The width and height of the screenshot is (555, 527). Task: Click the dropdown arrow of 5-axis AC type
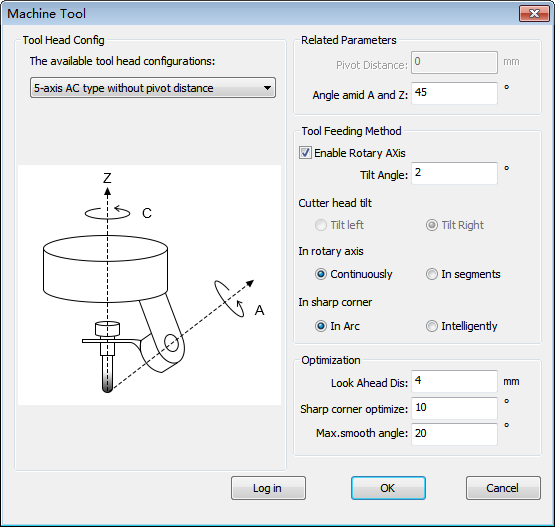tap(268, 88)
